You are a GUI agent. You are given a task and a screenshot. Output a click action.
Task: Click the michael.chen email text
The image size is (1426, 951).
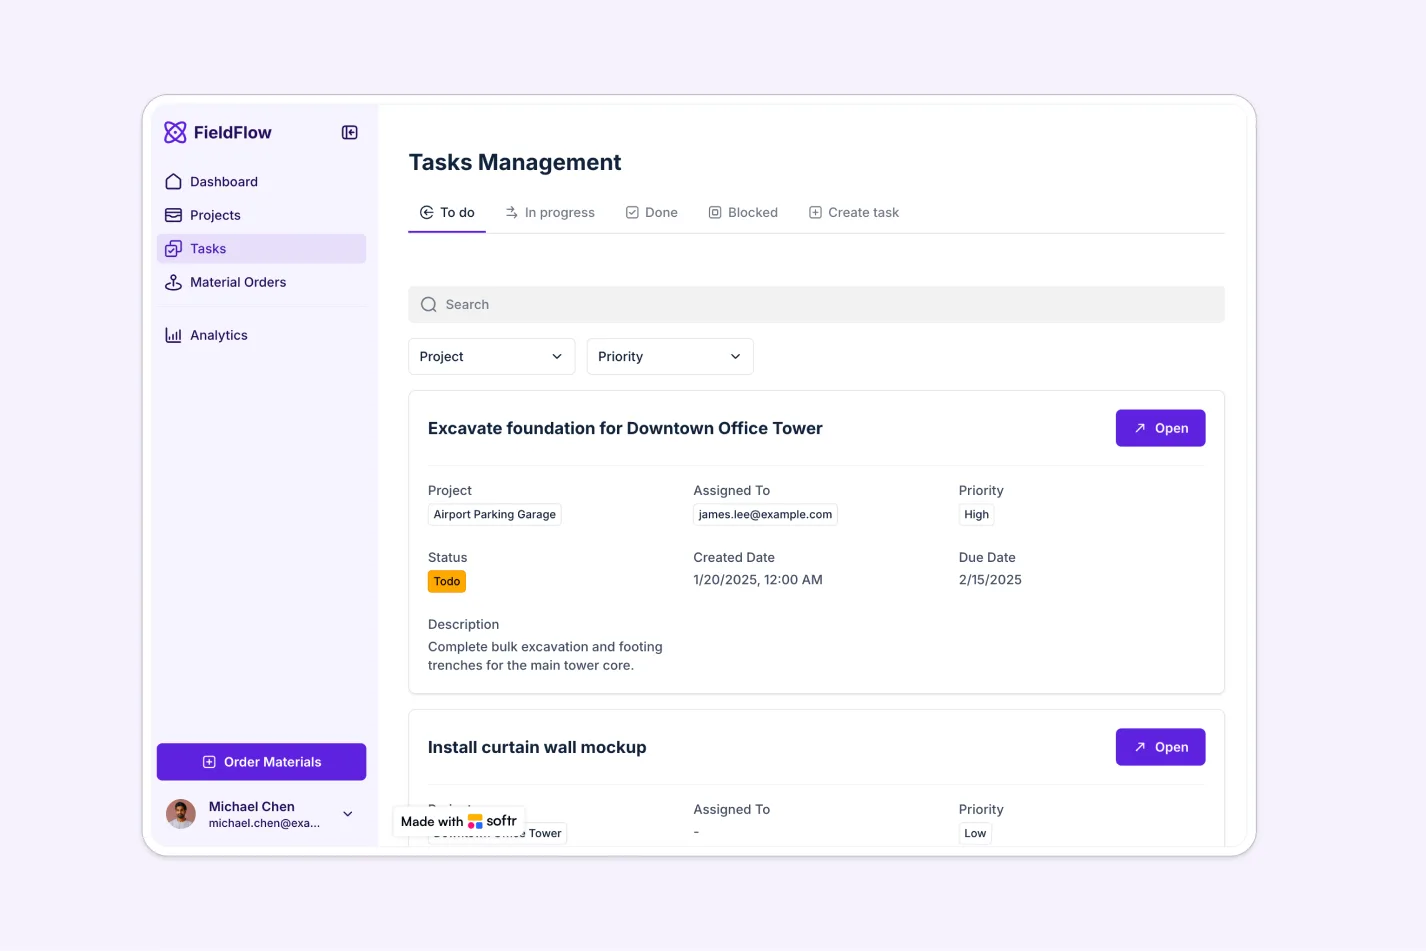[264, 823]
